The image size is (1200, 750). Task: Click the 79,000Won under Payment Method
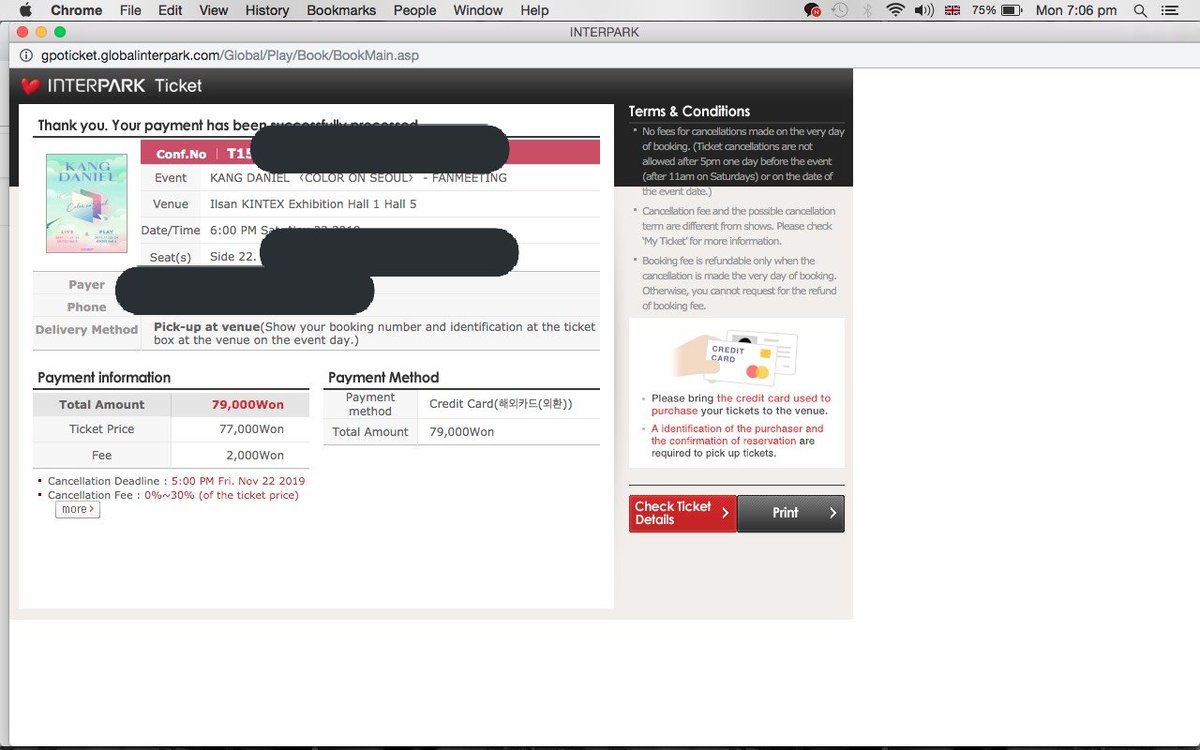(462, 432)
